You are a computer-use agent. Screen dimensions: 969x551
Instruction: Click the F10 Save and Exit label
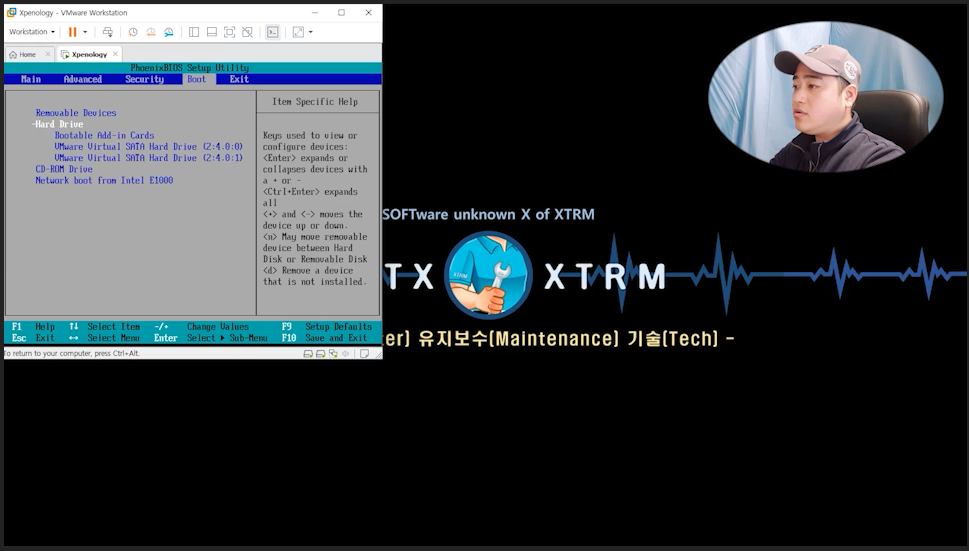[324, 338]
